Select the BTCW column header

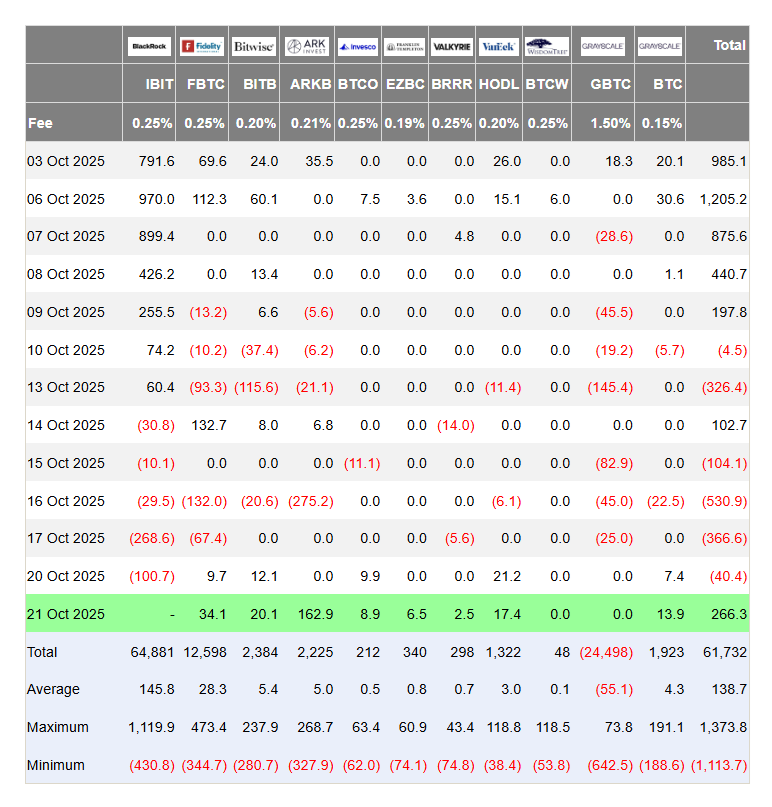click(547, 84)
